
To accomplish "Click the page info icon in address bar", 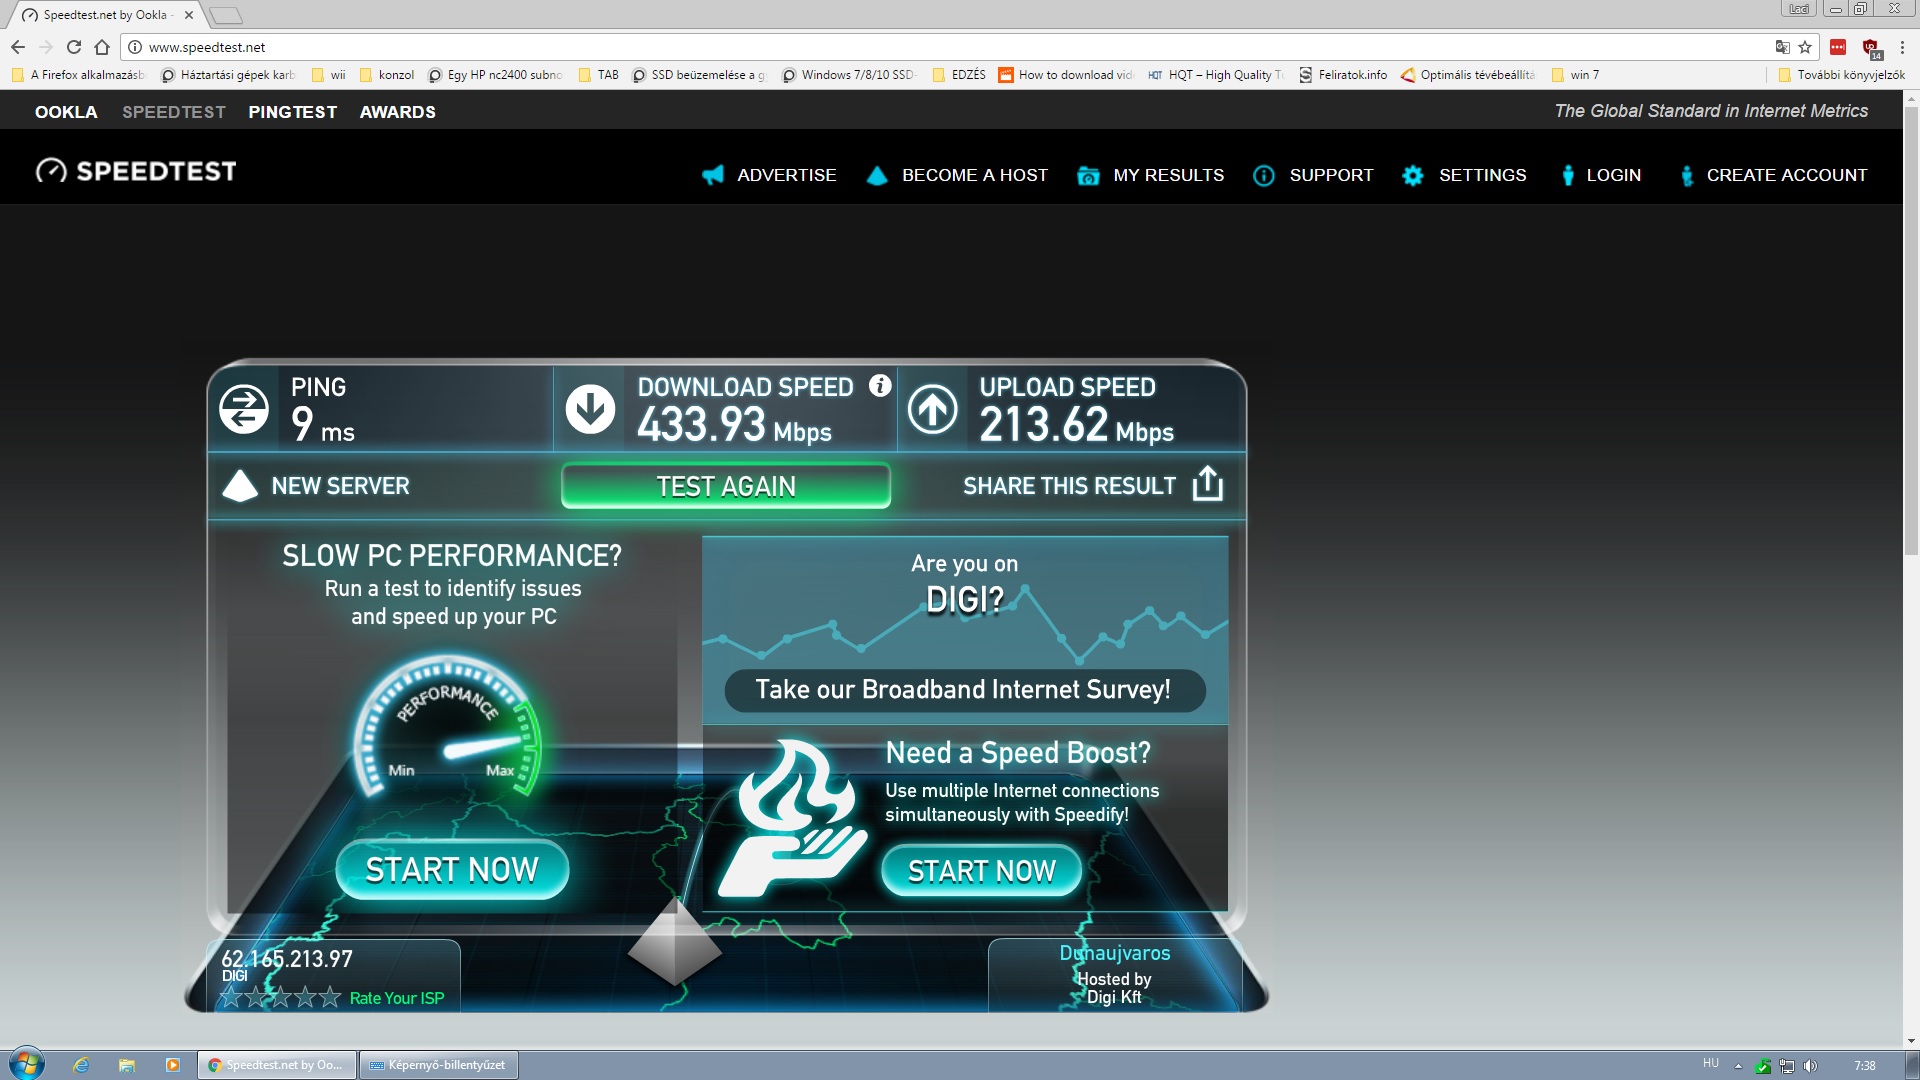I will (135, 47).
